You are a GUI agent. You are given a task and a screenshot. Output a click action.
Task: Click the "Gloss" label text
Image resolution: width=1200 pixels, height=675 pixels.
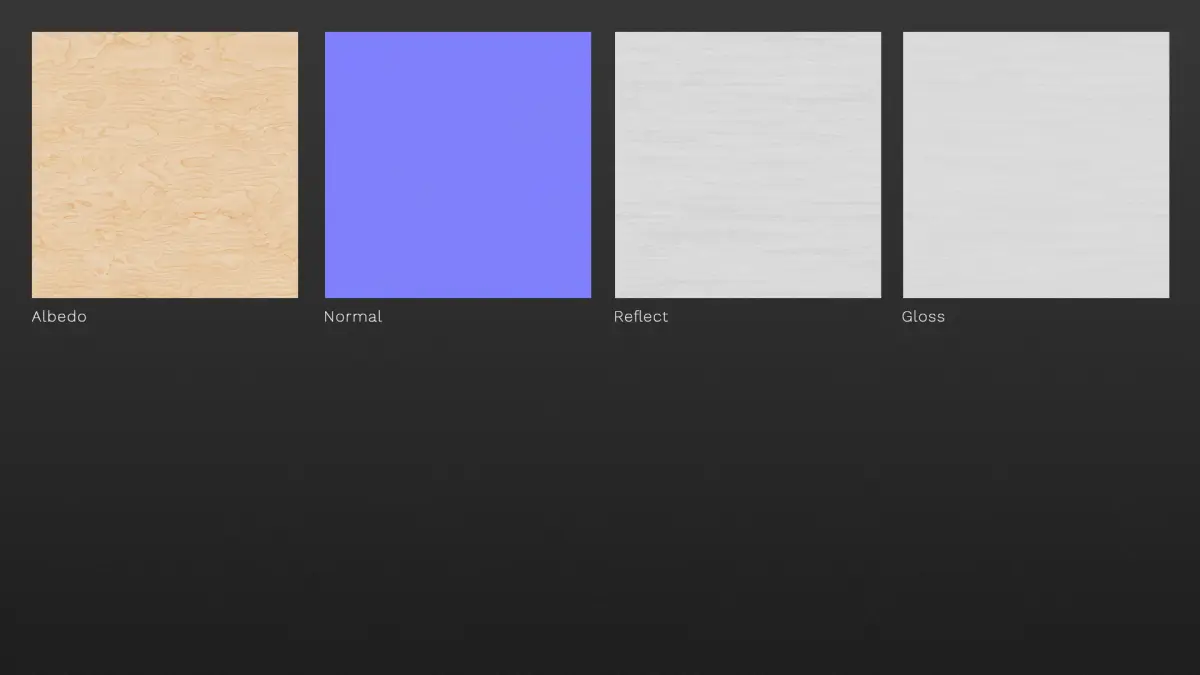(x=923, y=316)
